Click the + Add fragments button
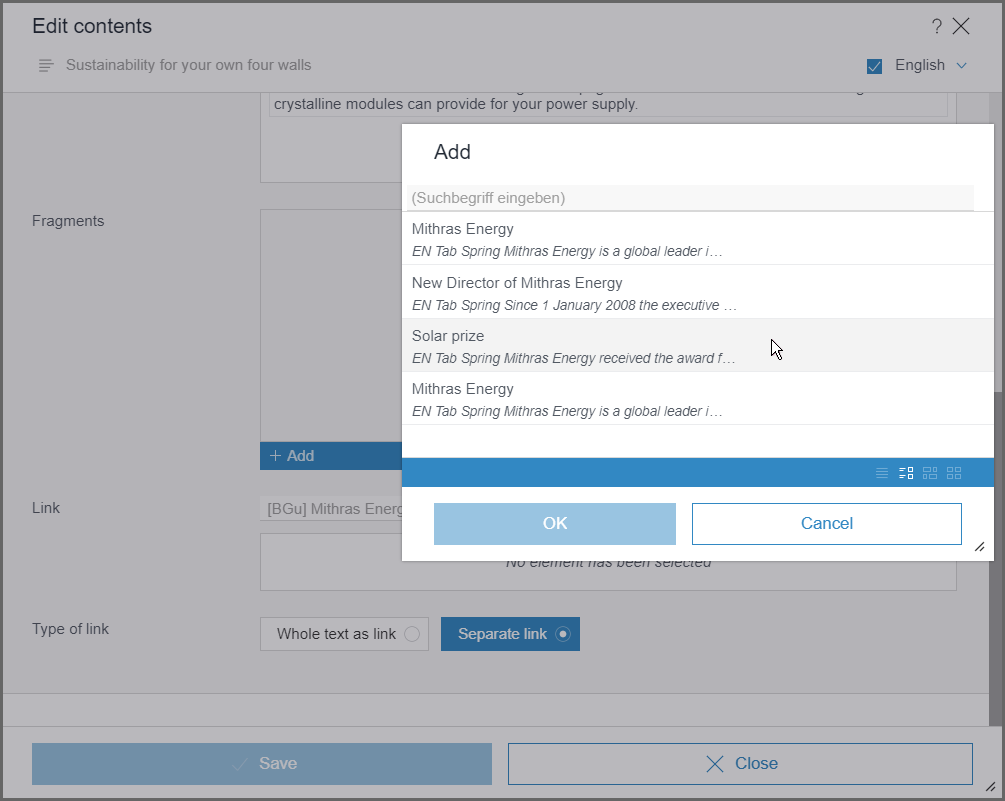The width and height of the screenshot is (1005, 801). point(331,456)
